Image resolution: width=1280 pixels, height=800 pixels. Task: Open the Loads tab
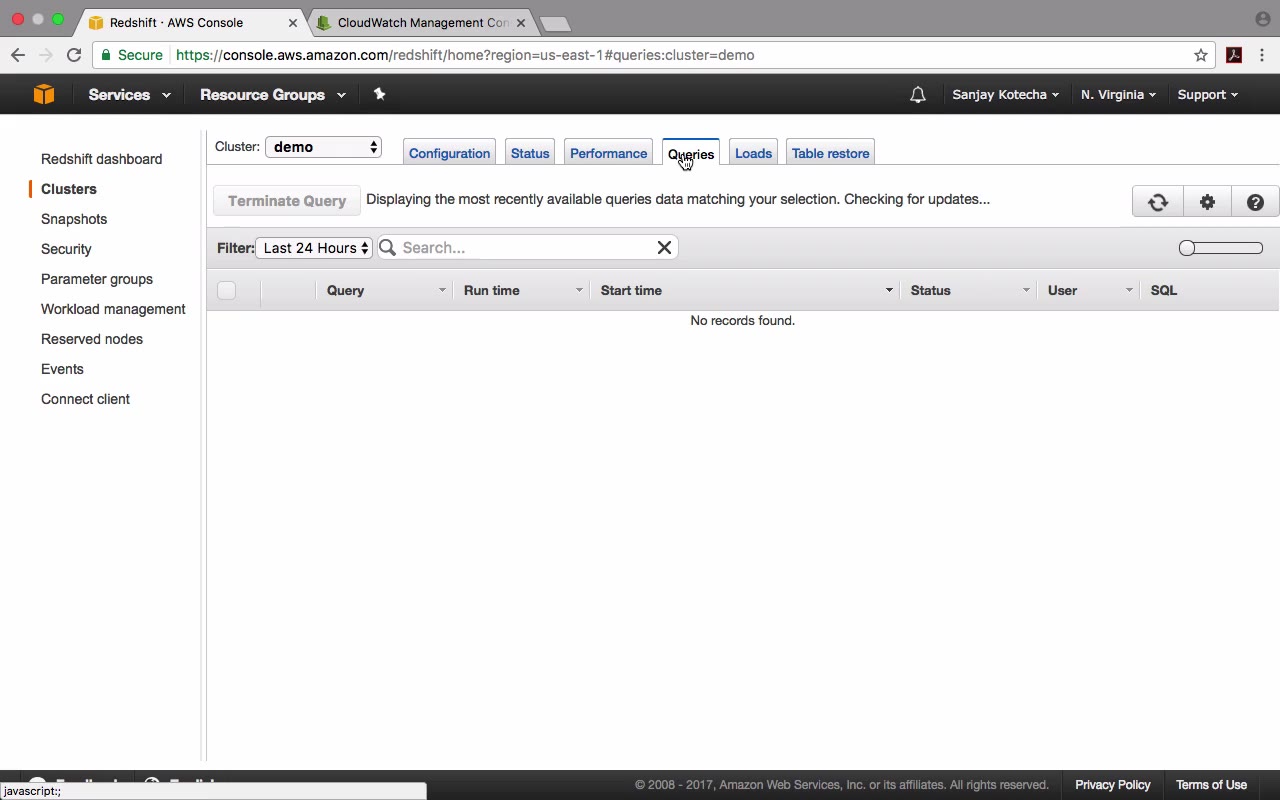tap(753, 153)
